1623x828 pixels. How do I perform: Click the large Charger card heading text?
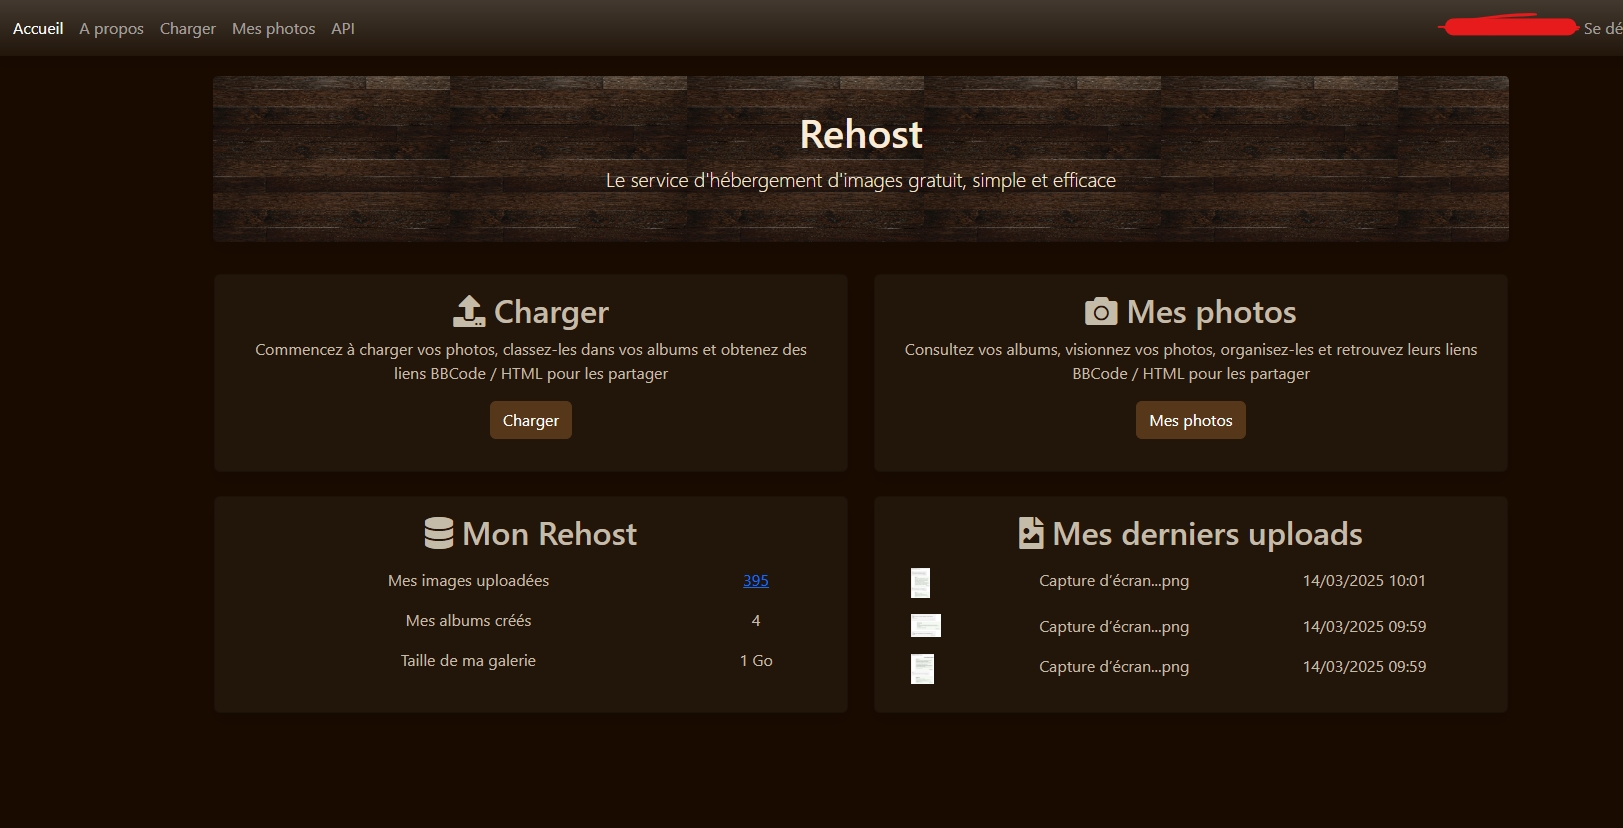(x=551, y=312)
